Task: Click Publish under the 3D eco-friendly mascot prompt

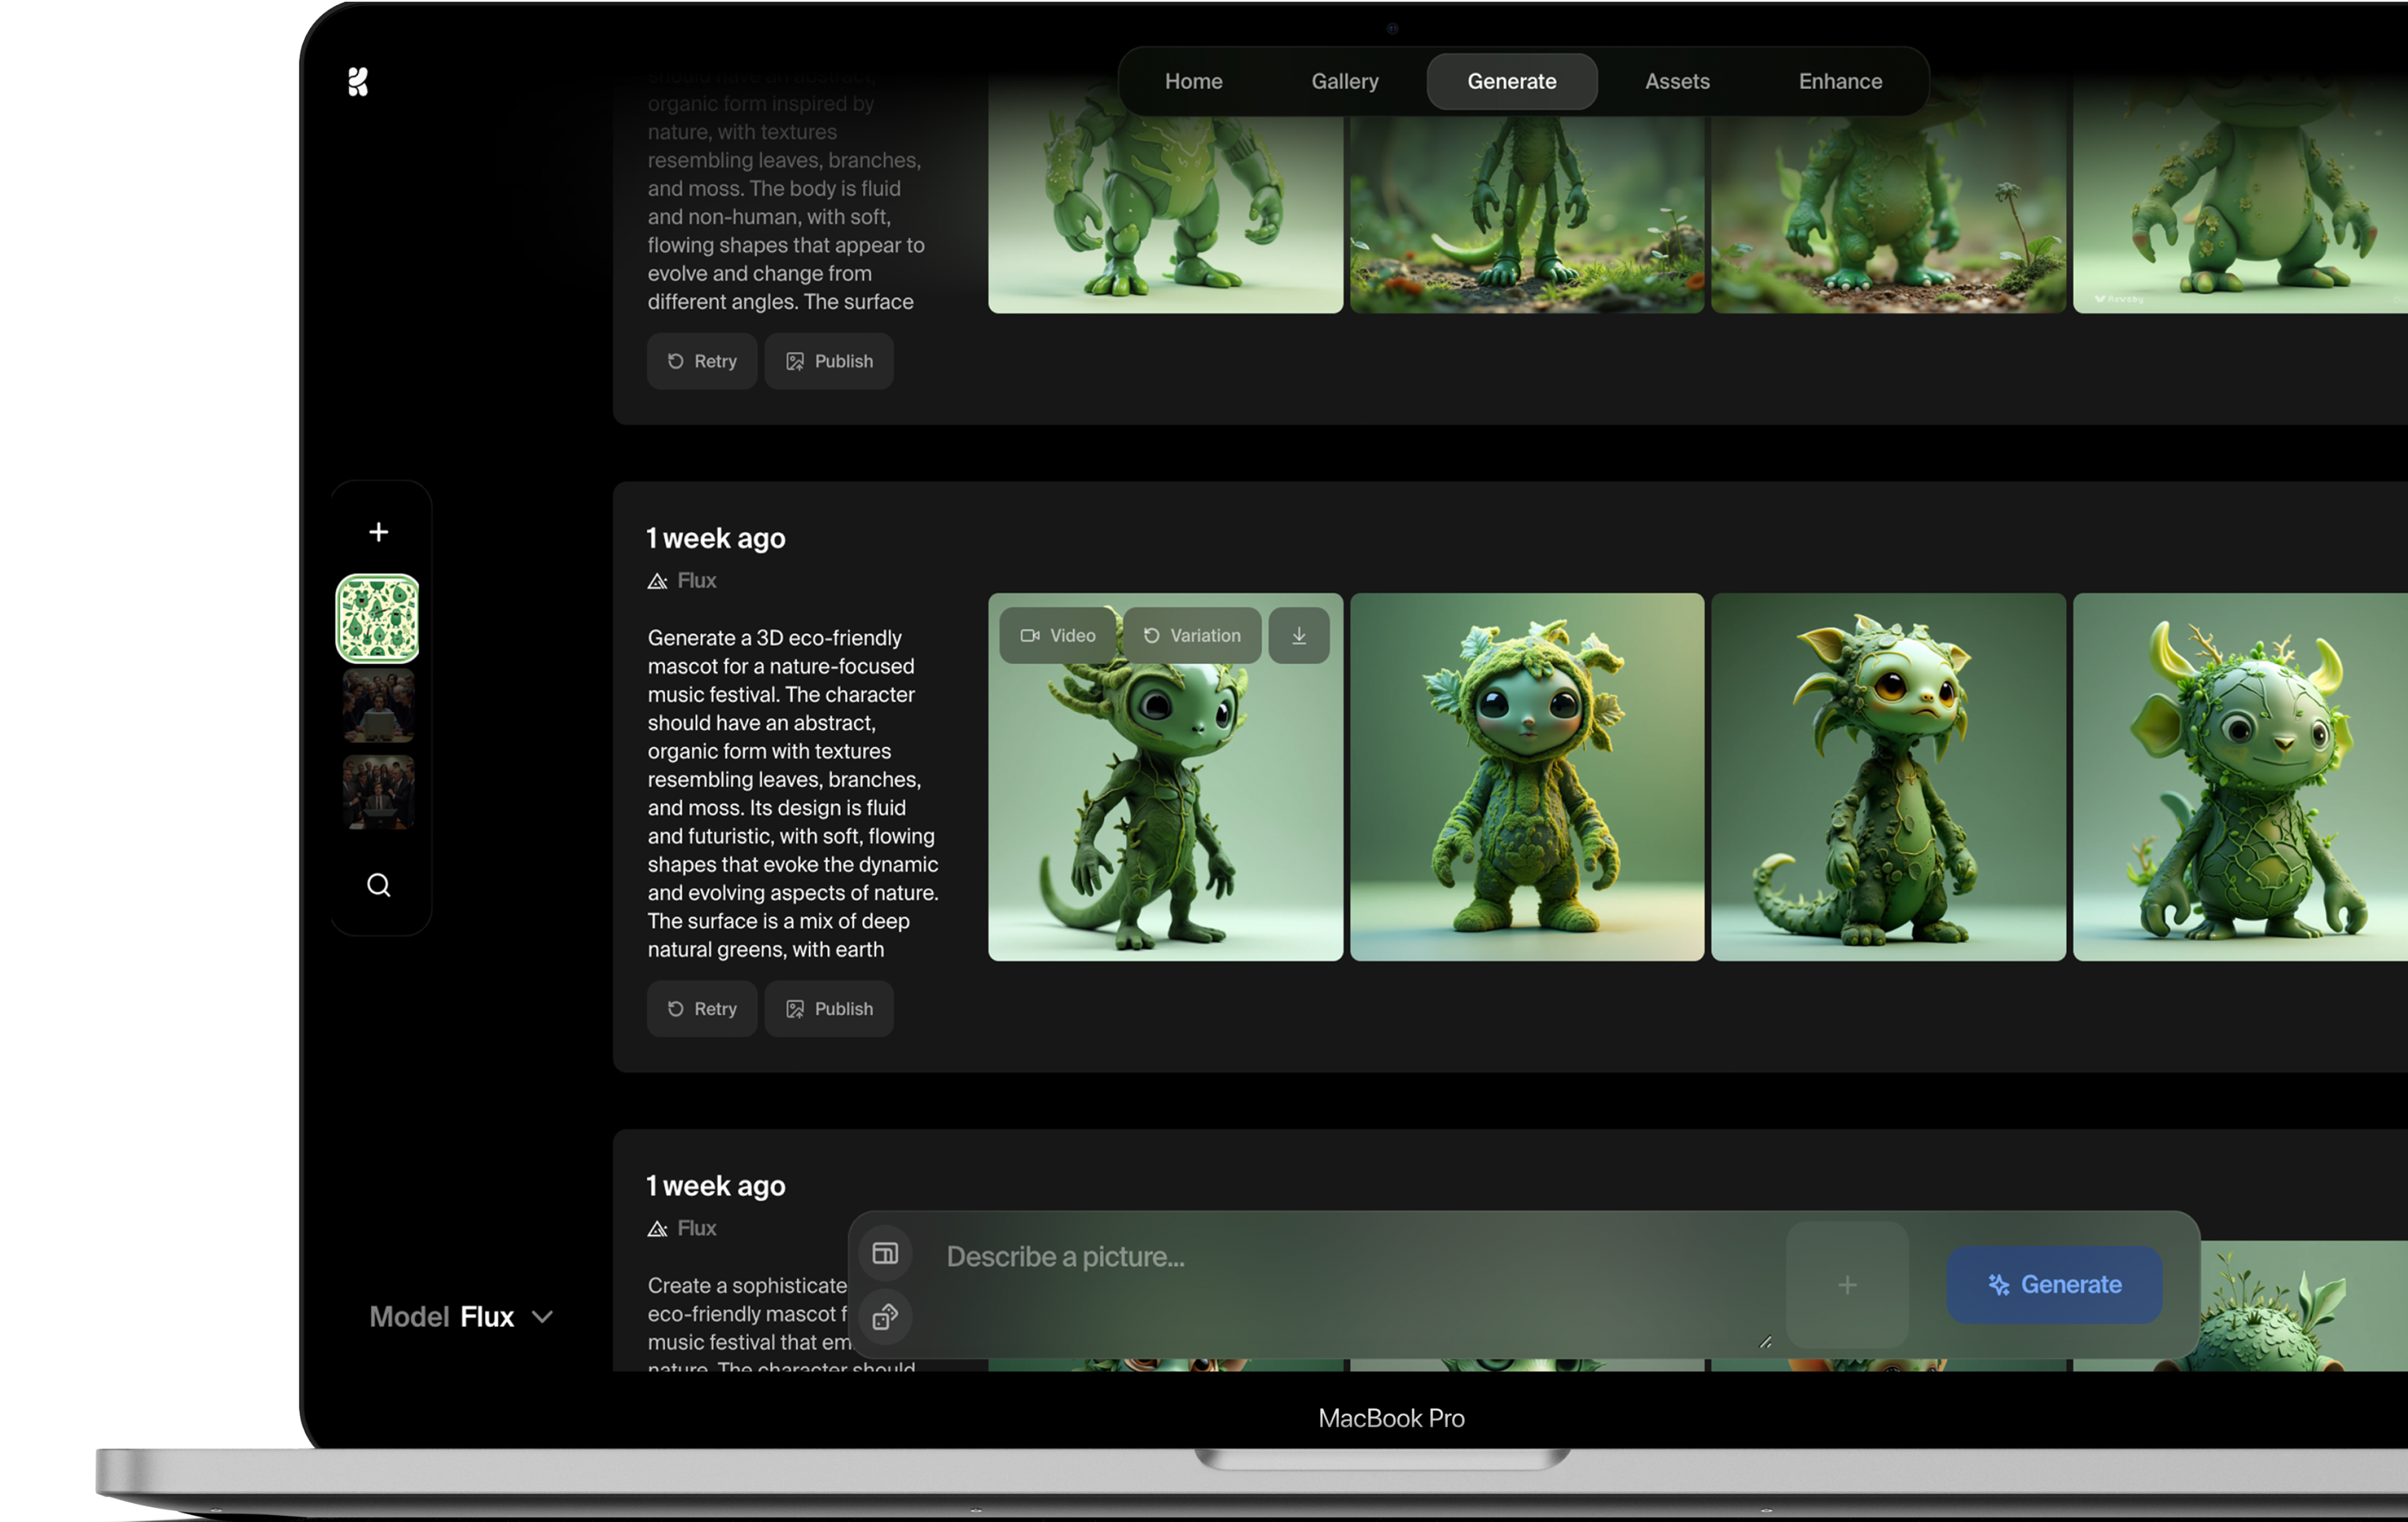Action: pos(829,1009)
